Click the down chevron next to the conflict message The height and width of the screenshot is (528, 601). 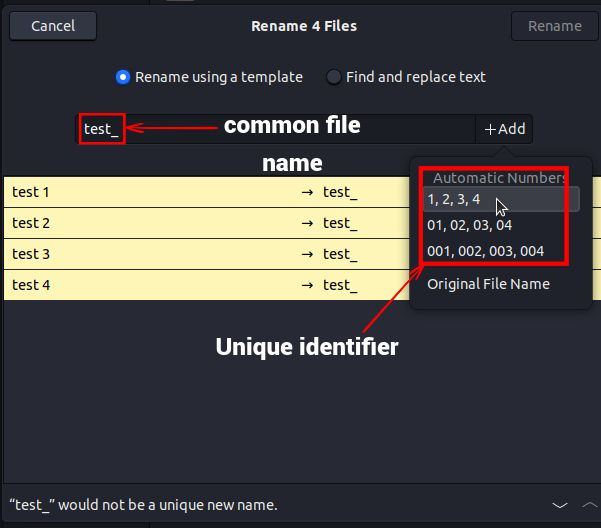coord(561,505)
